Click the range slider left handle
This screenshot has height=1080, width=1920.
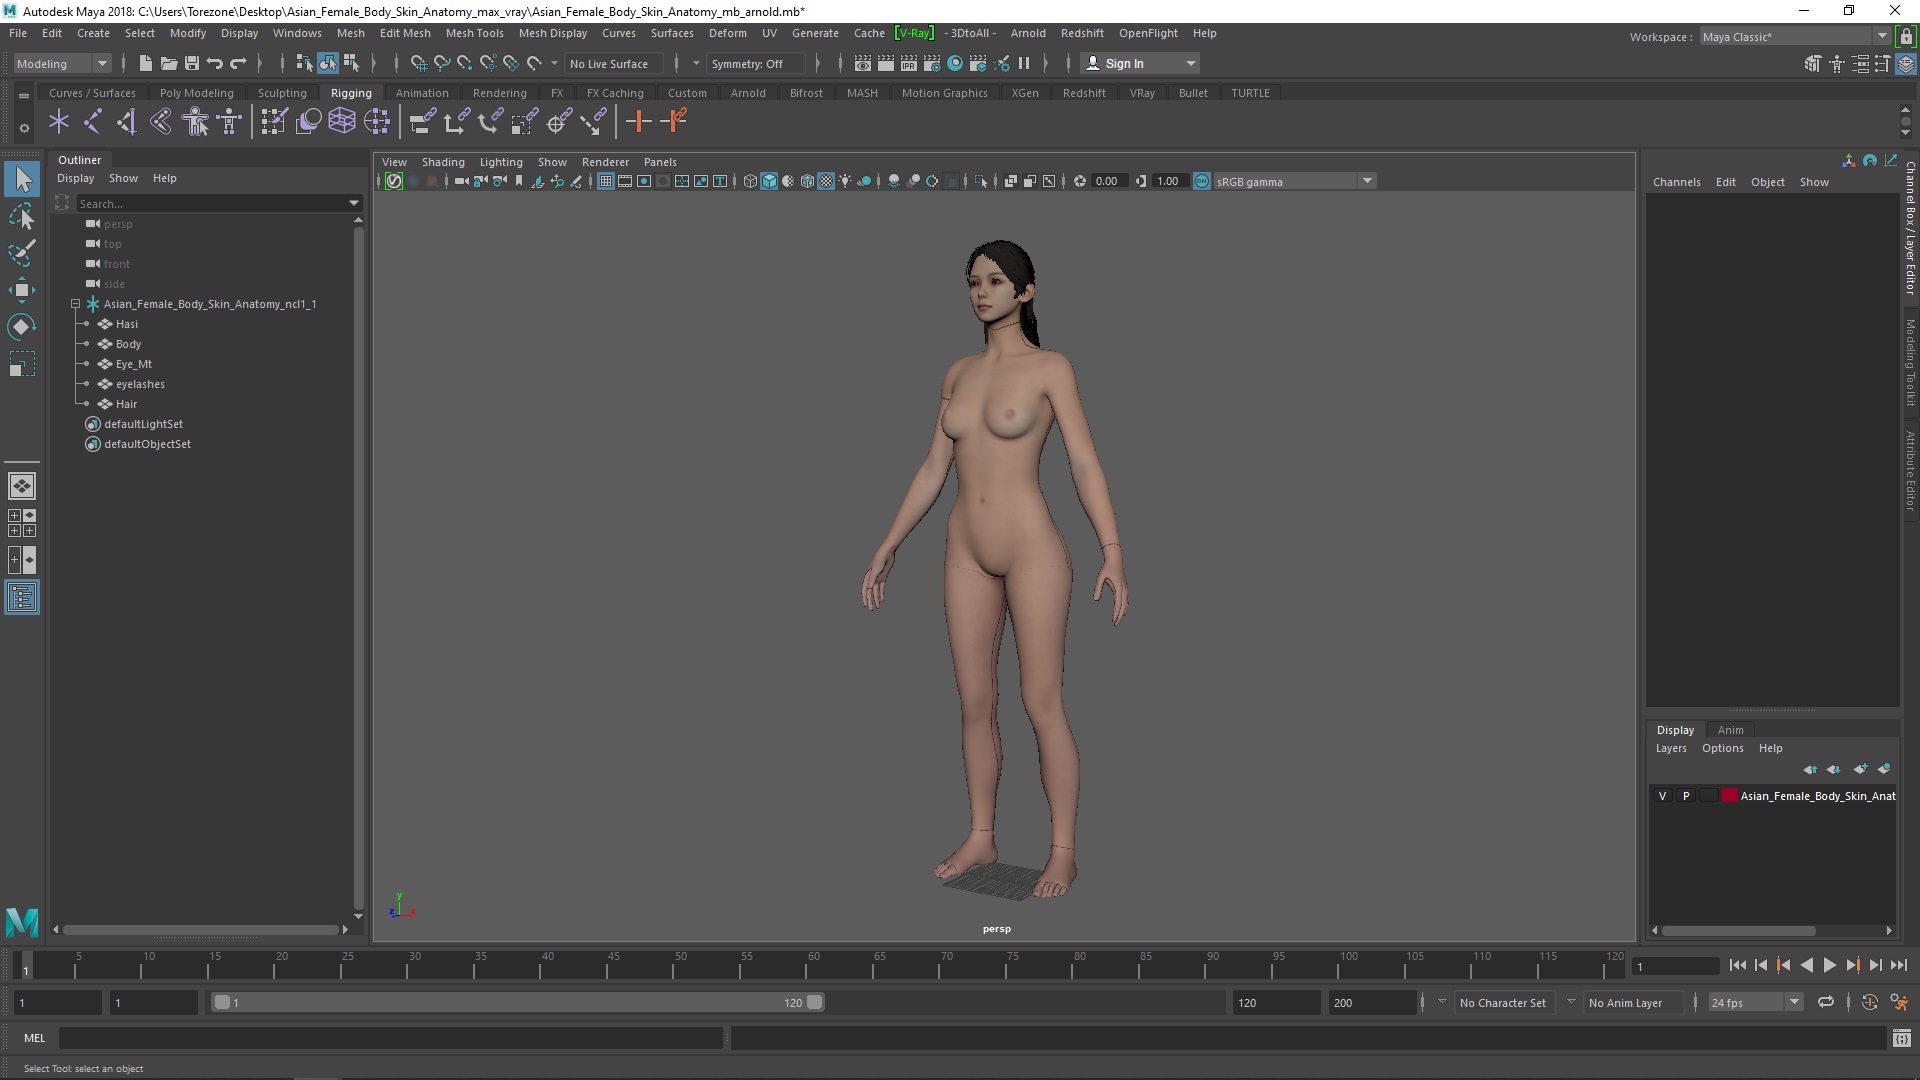pyautogui.click(x=222, y=1002)
